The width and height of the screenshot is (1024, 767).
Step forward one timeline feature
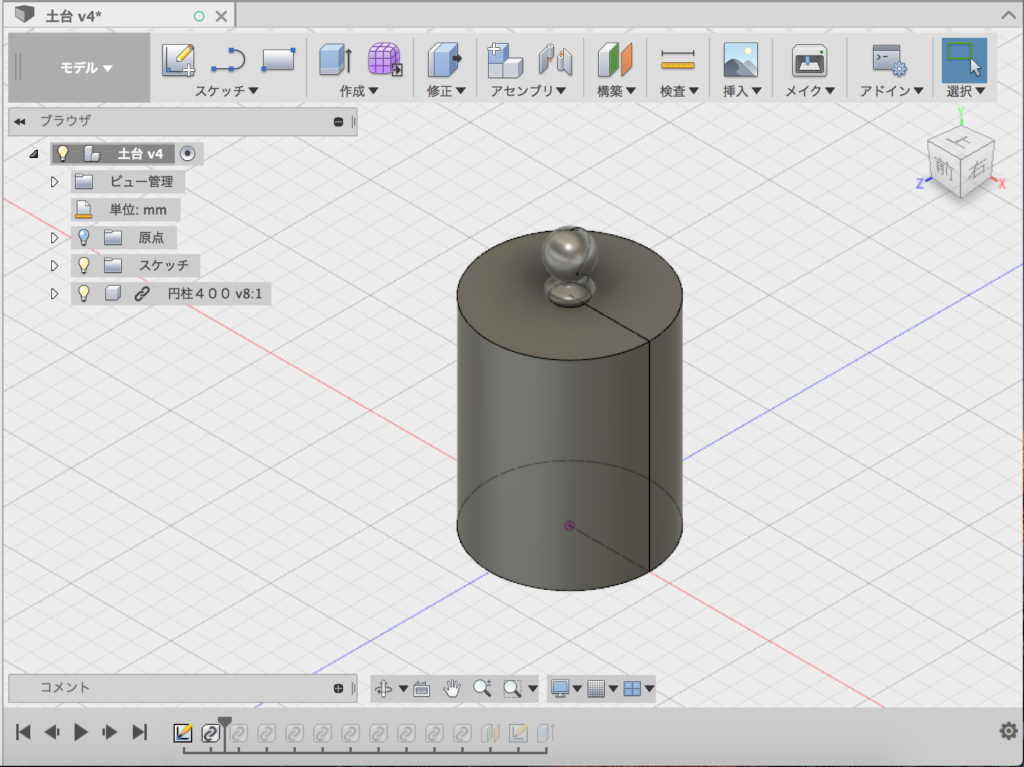tap(110, 732)
